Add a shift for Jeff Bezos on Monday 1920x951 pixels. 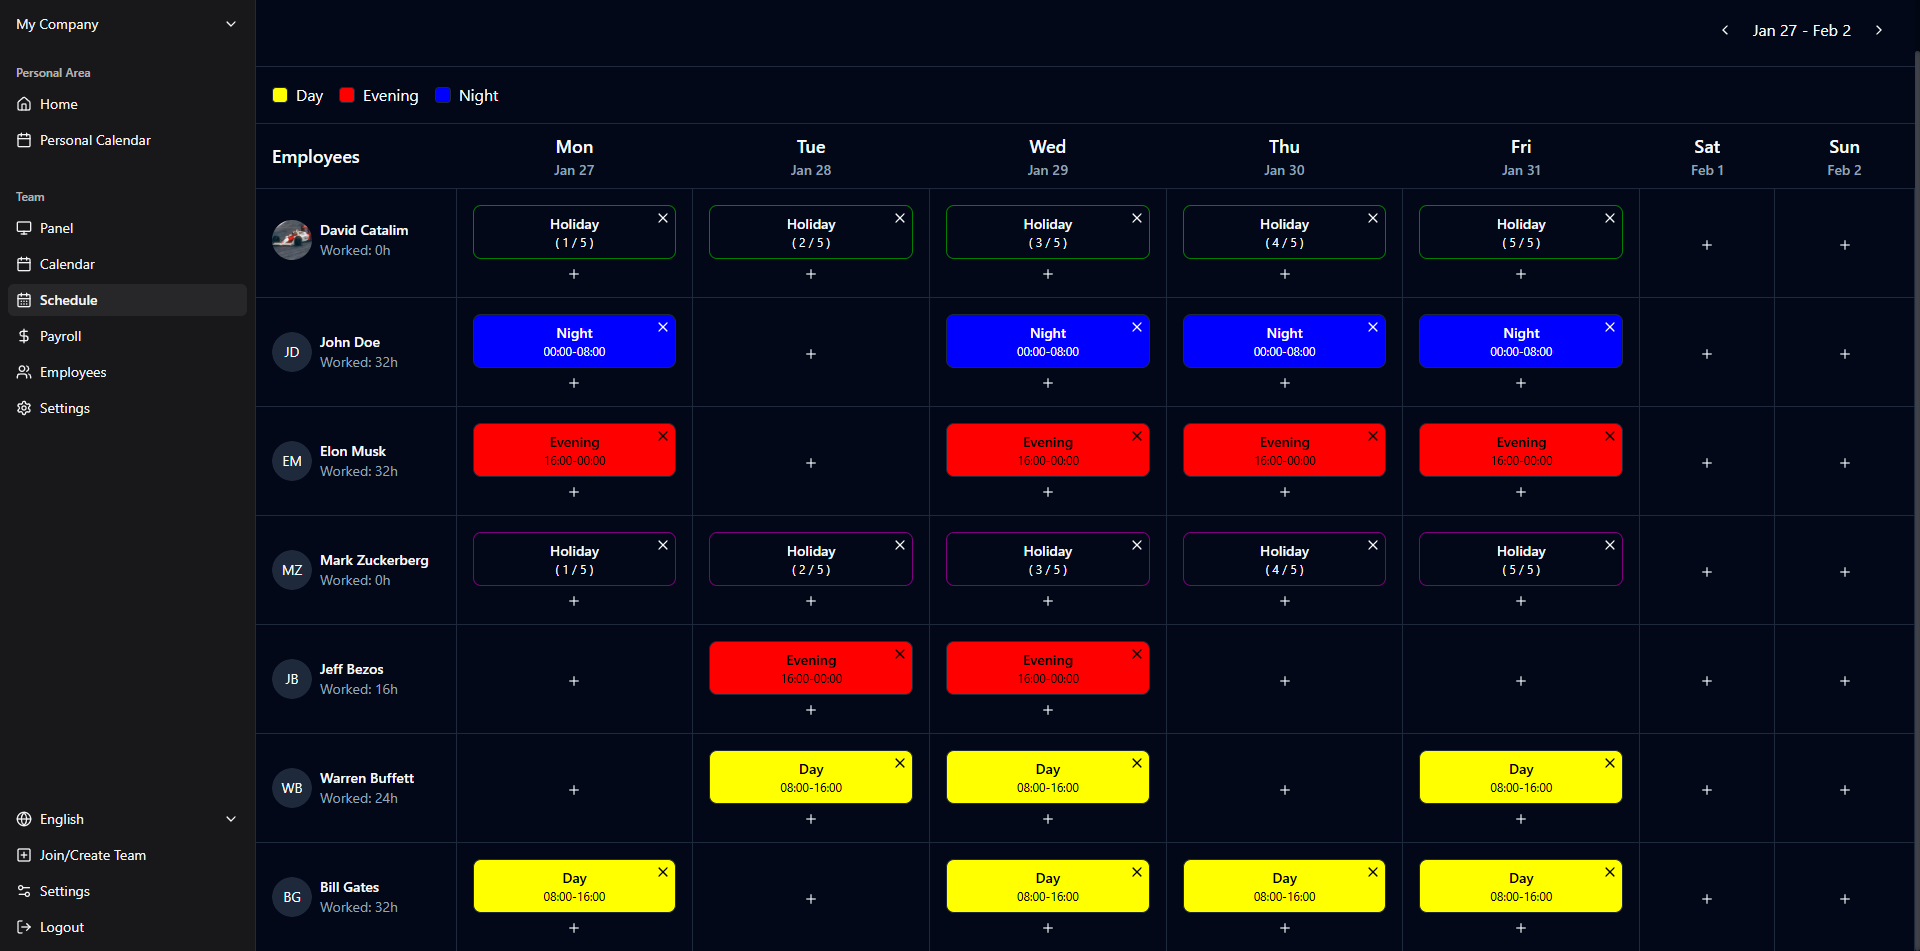tap(574, 681)
